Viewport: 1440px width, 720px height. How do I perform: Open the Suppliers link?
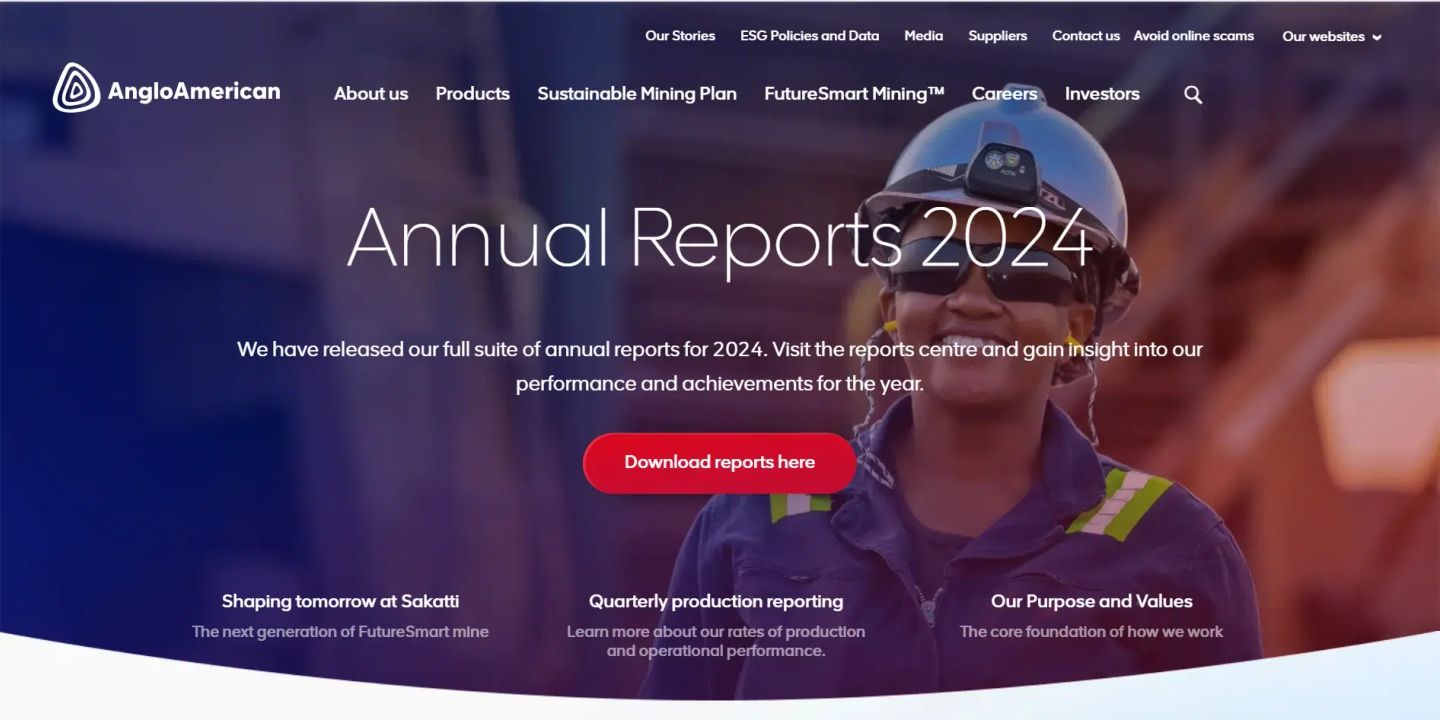click(x=998, y=36)
